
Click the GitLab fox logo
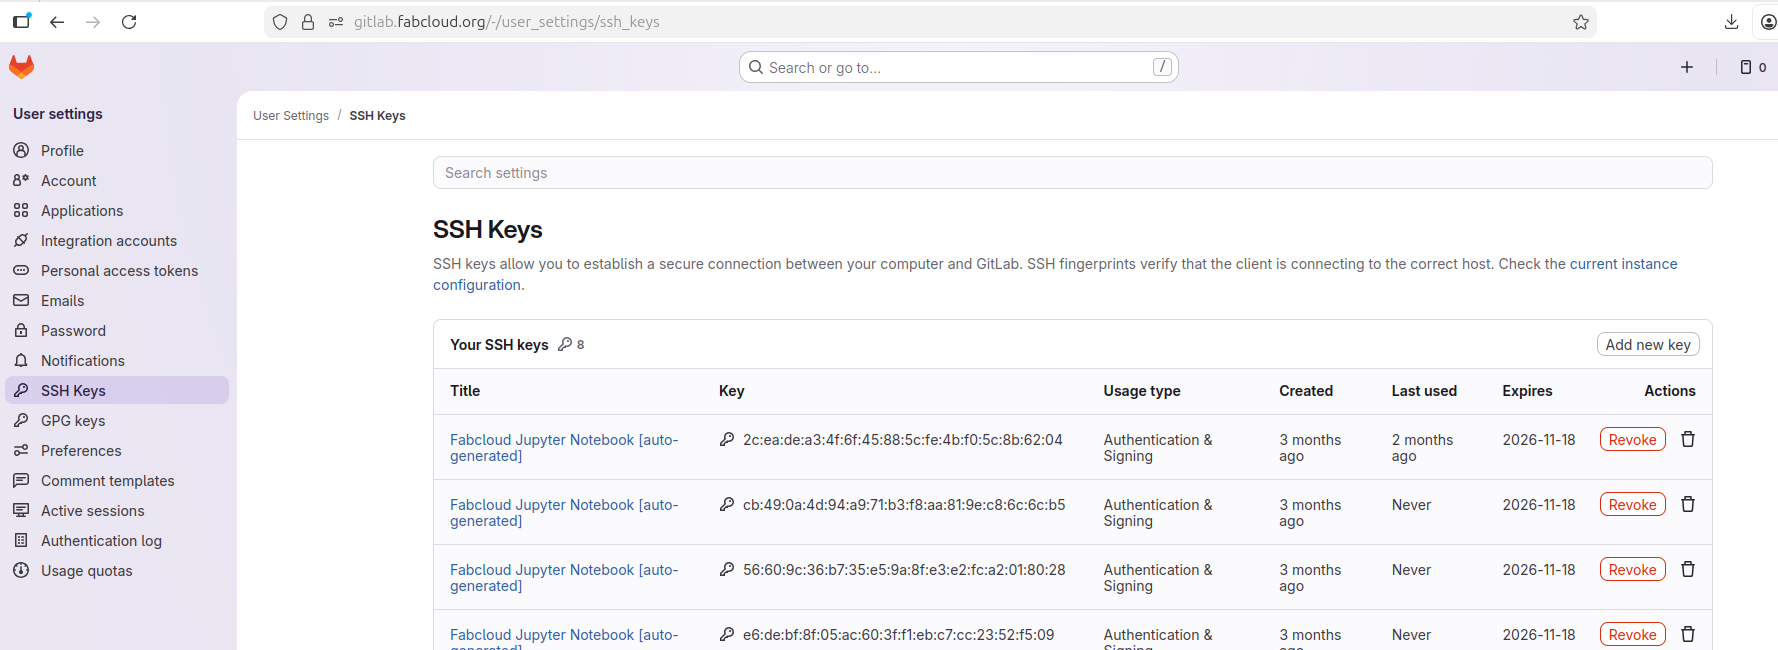coord(22,67)
